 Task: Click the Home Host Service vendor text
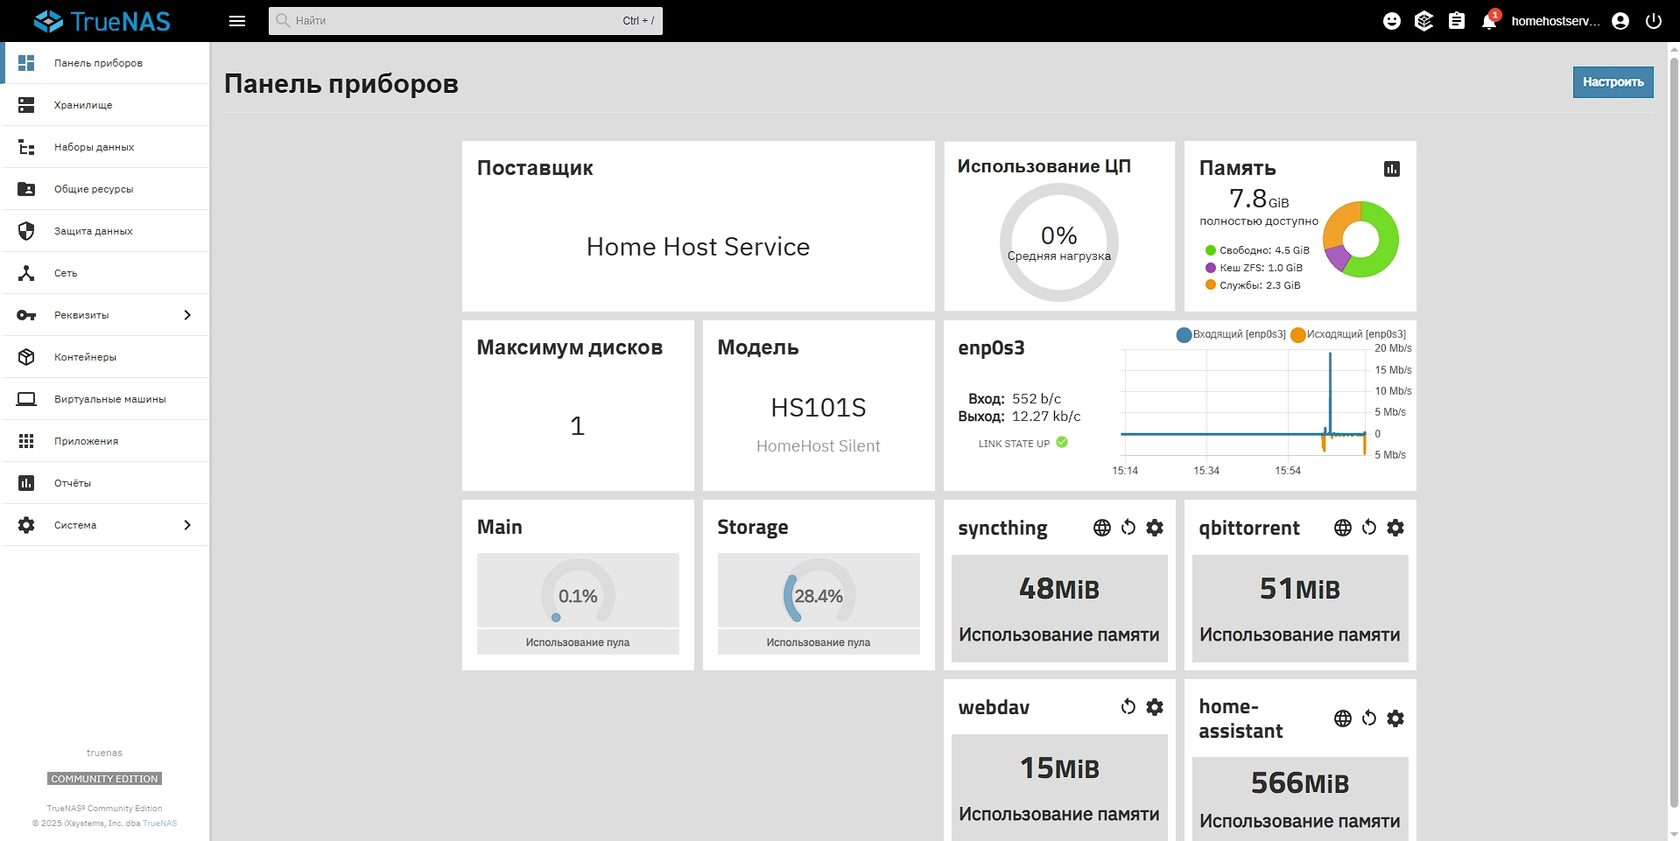(x=698, y=247)
